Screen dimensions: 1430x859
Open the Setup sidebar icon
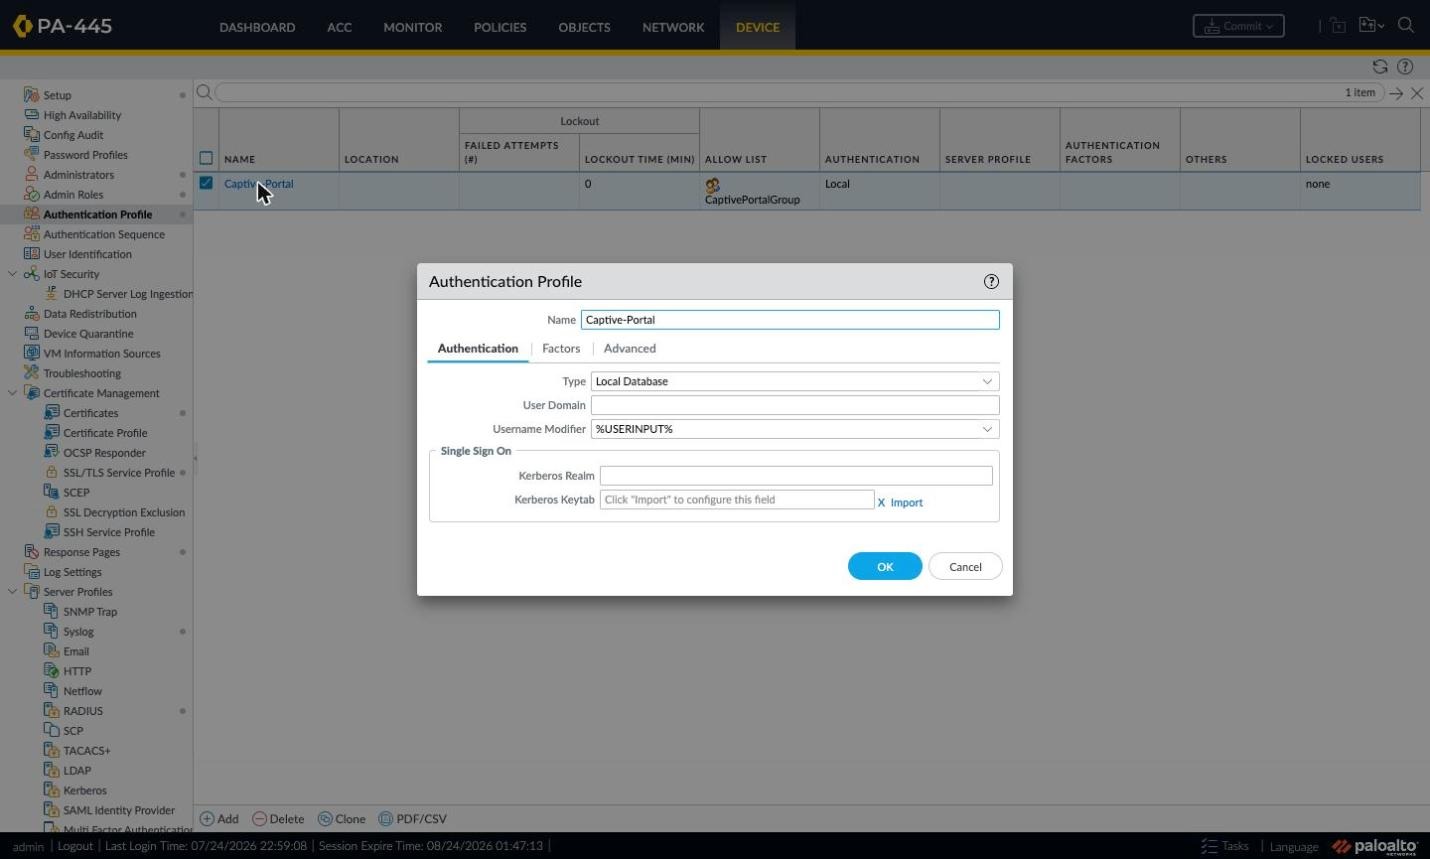31,95
